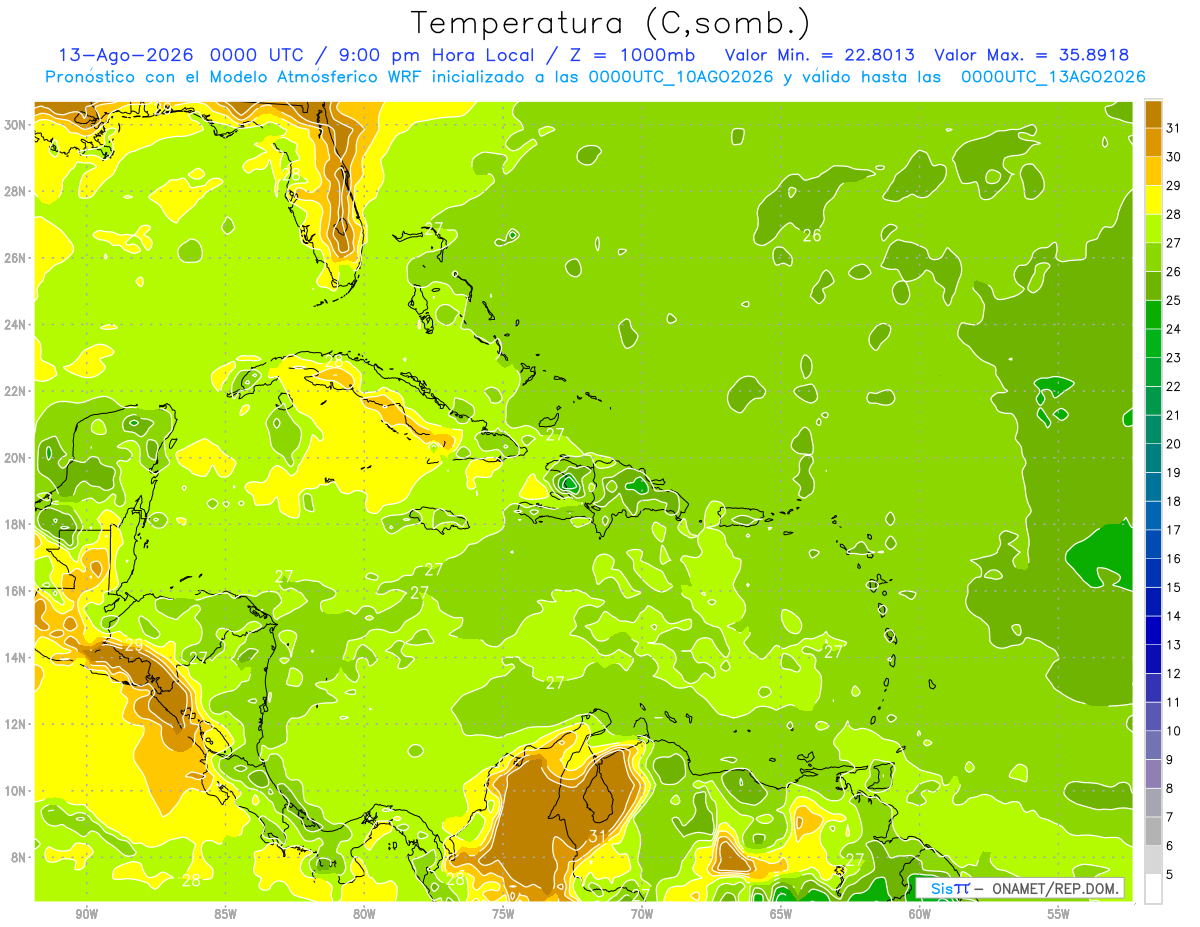1200x927 pixels.
Task: Click the '55W' longitude axis label
Action: (1059, 914)
